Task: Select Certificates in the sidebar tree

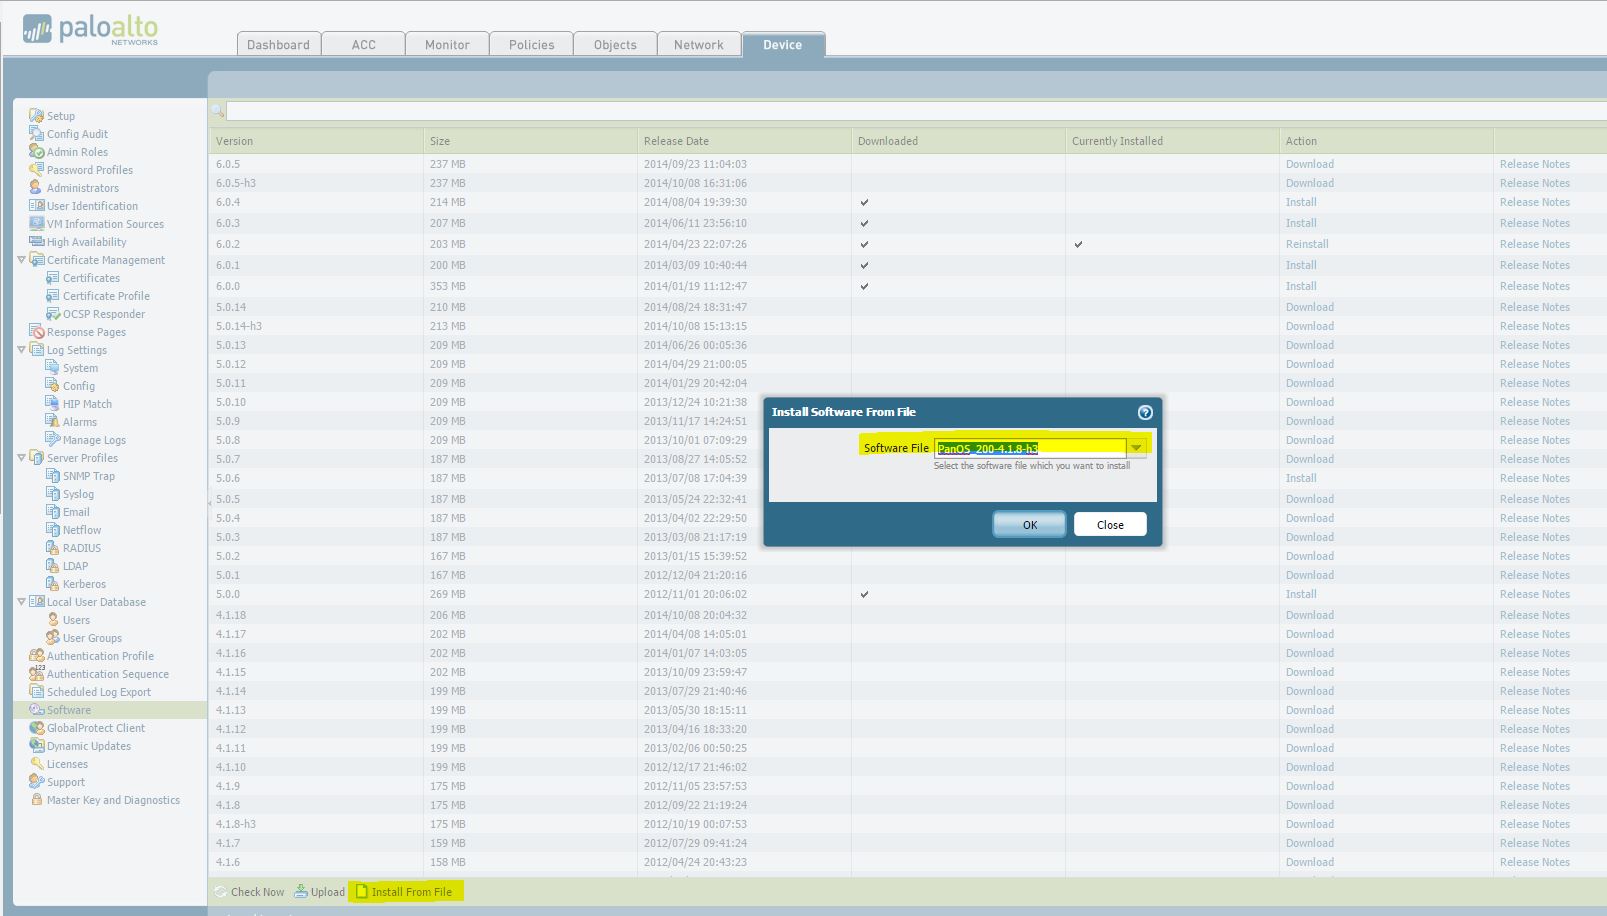Action: (91, 278)
